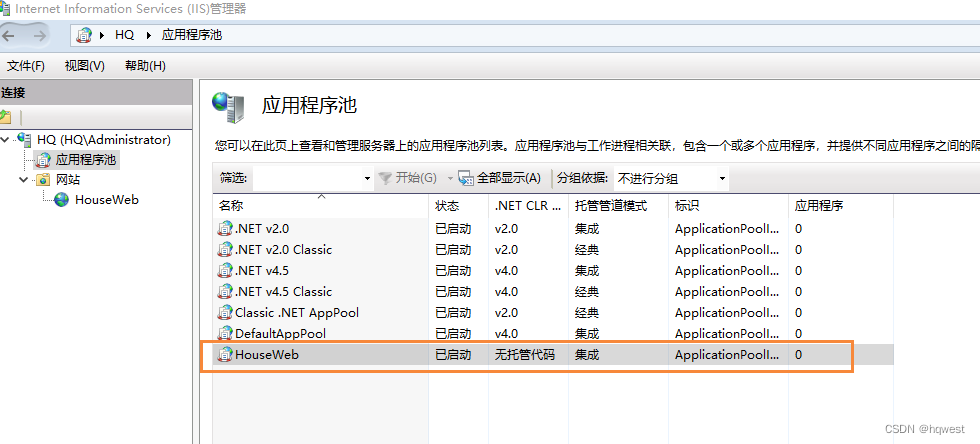This screenshot has height=444, width=980.
Task: Click 无托管代码 cell in HouseWeb row
Action: click(x=525, y=355)
